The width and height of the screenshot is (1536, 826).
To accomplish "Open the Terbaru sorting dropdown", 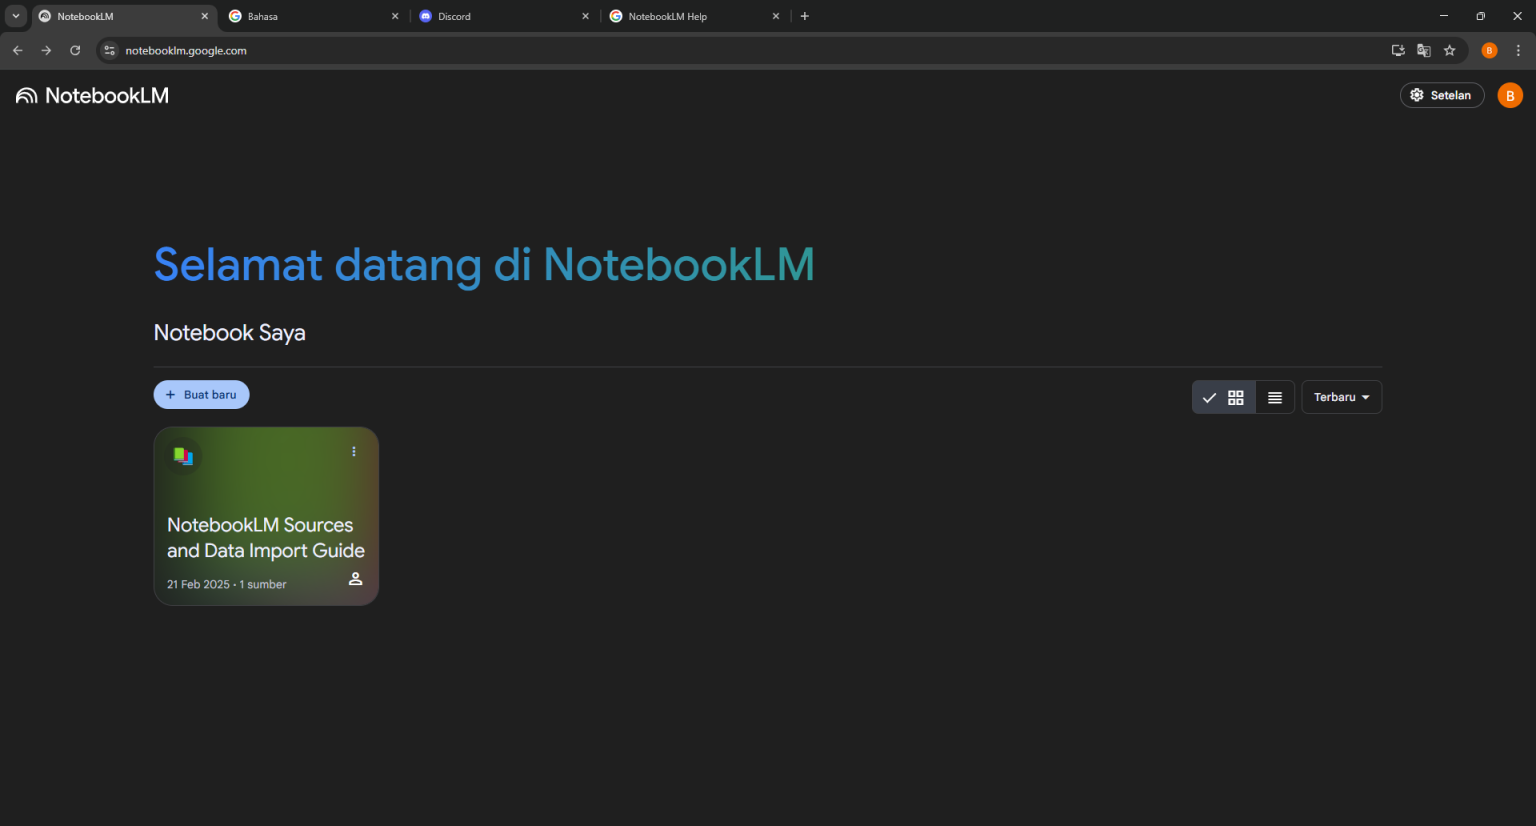I will [1341, 397].
